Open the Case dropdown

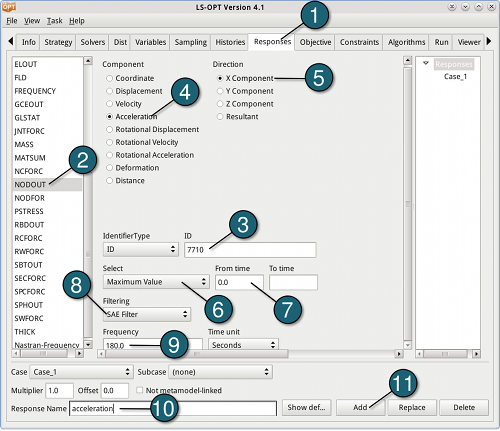point(81,372)
